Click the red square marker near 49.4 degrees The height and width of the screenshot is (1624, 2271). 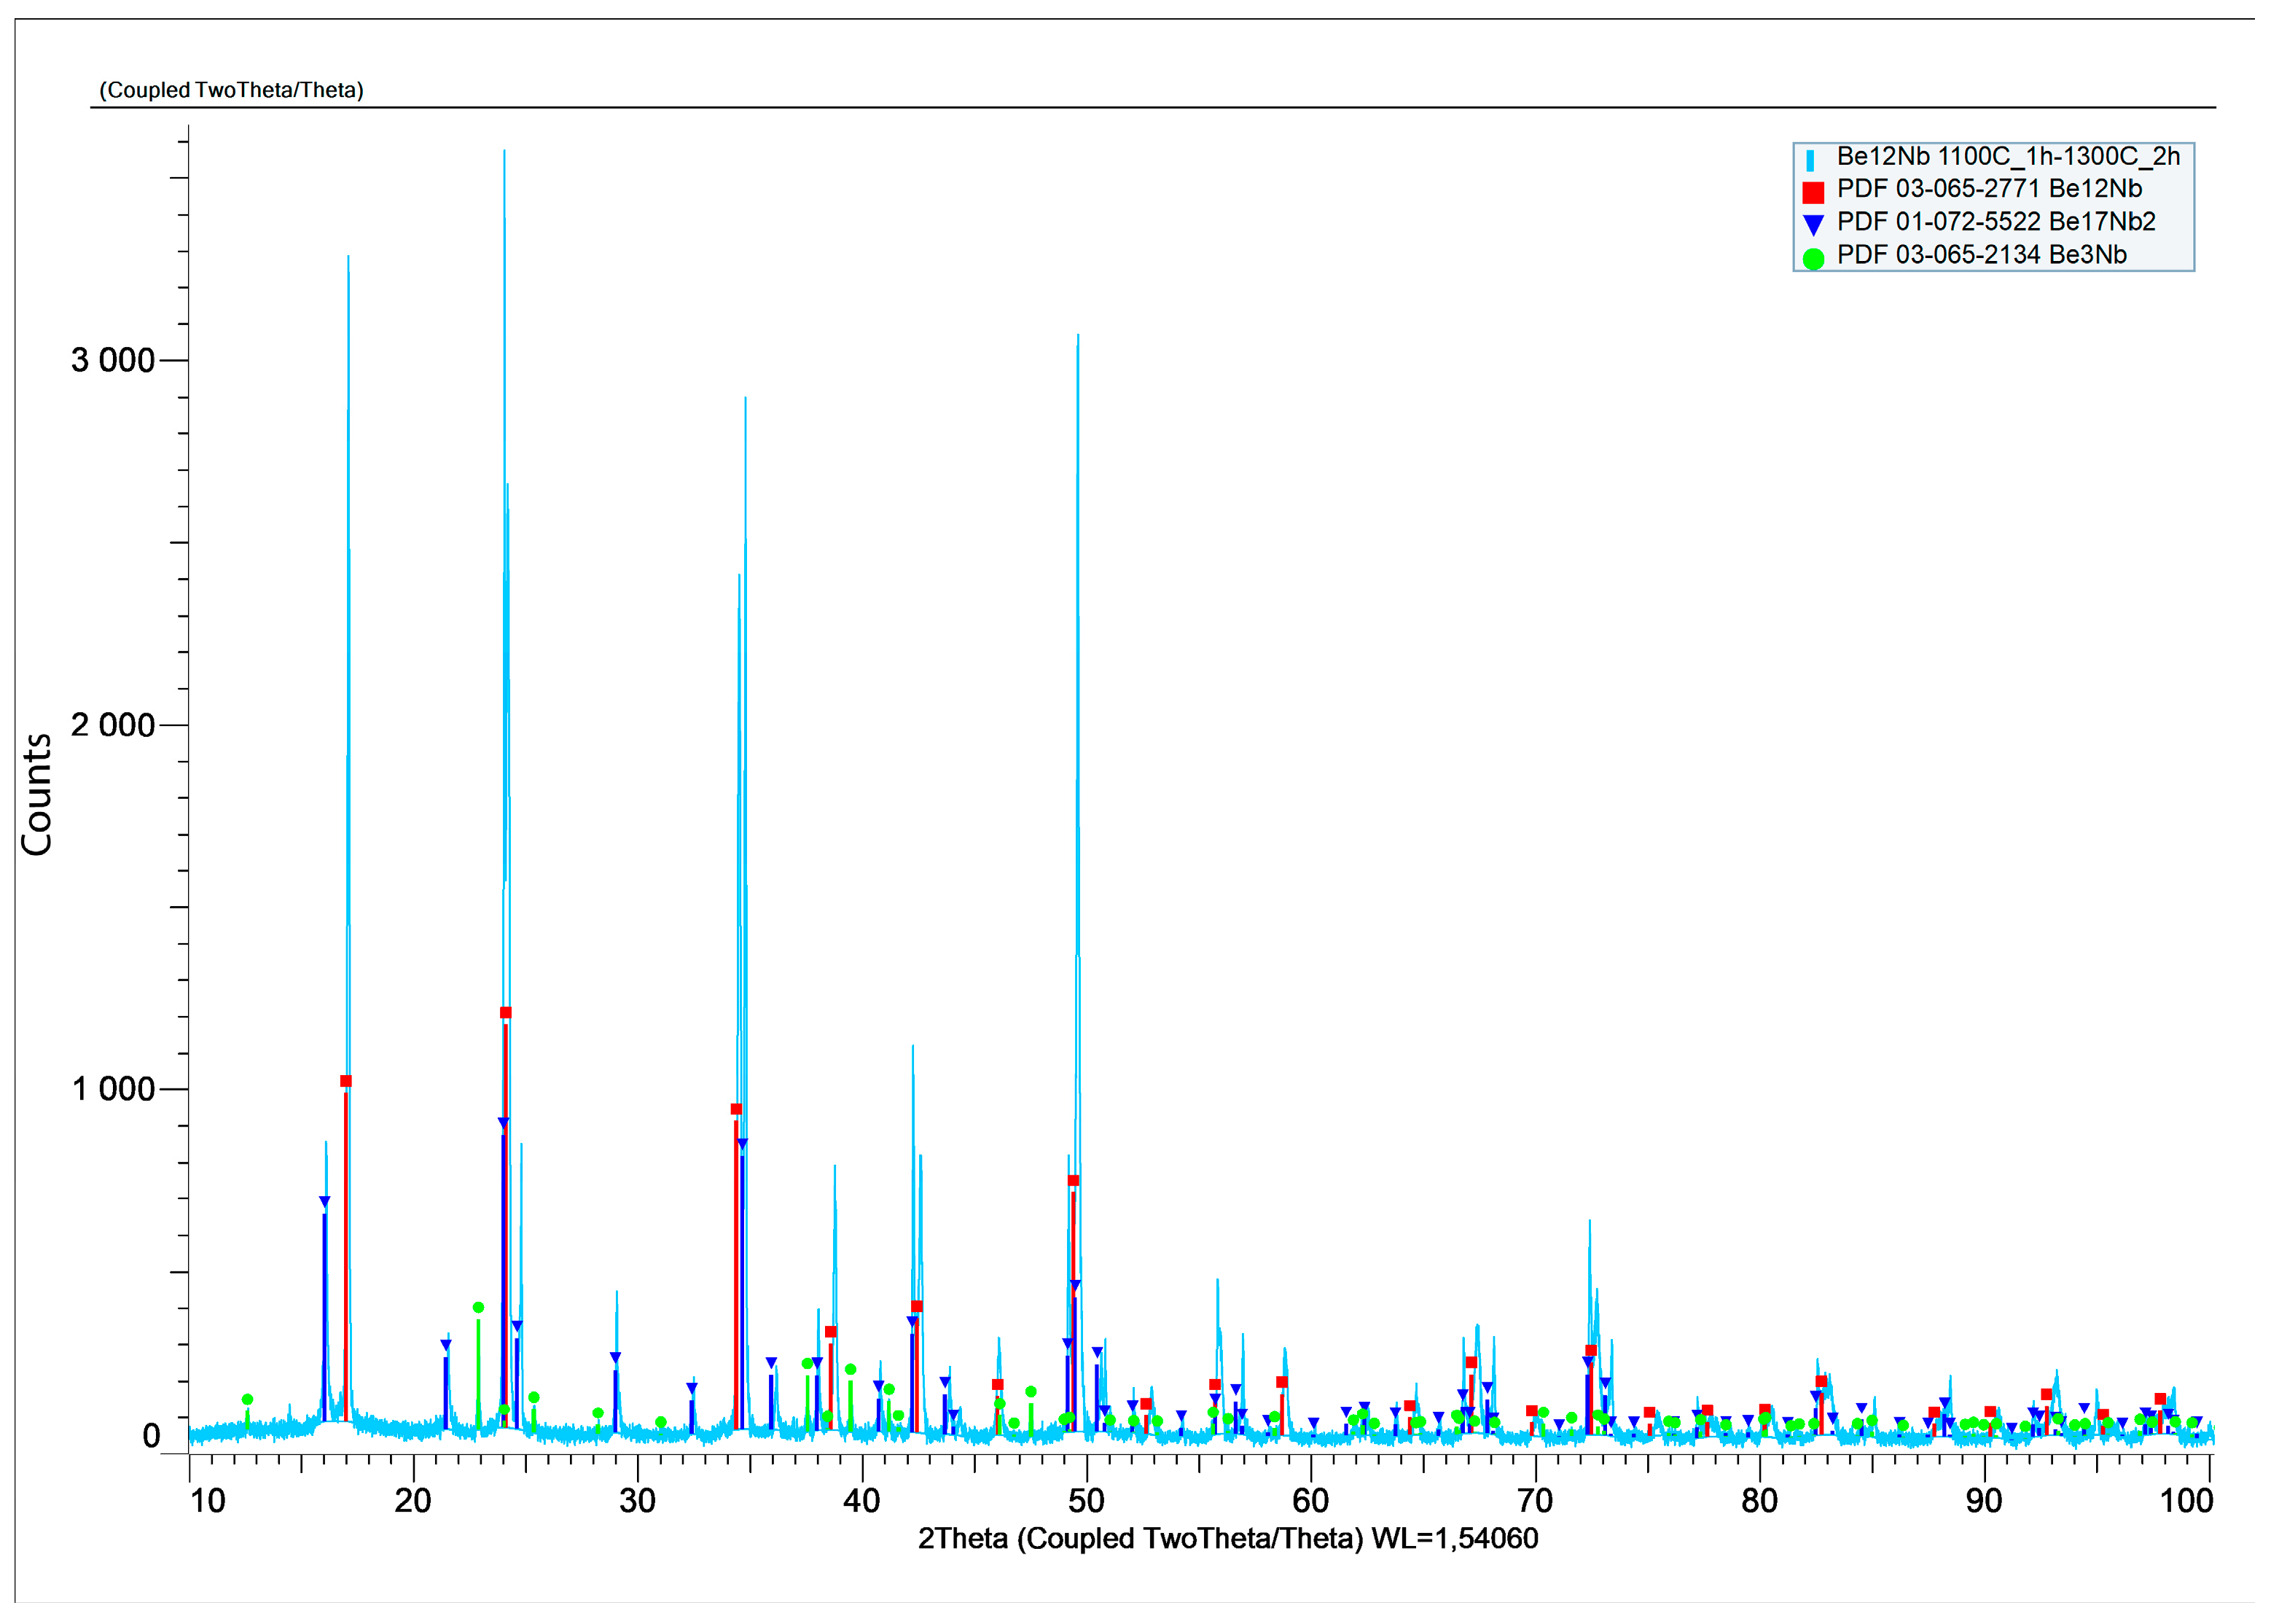pyautogui.click(x=1073, y=1181)
